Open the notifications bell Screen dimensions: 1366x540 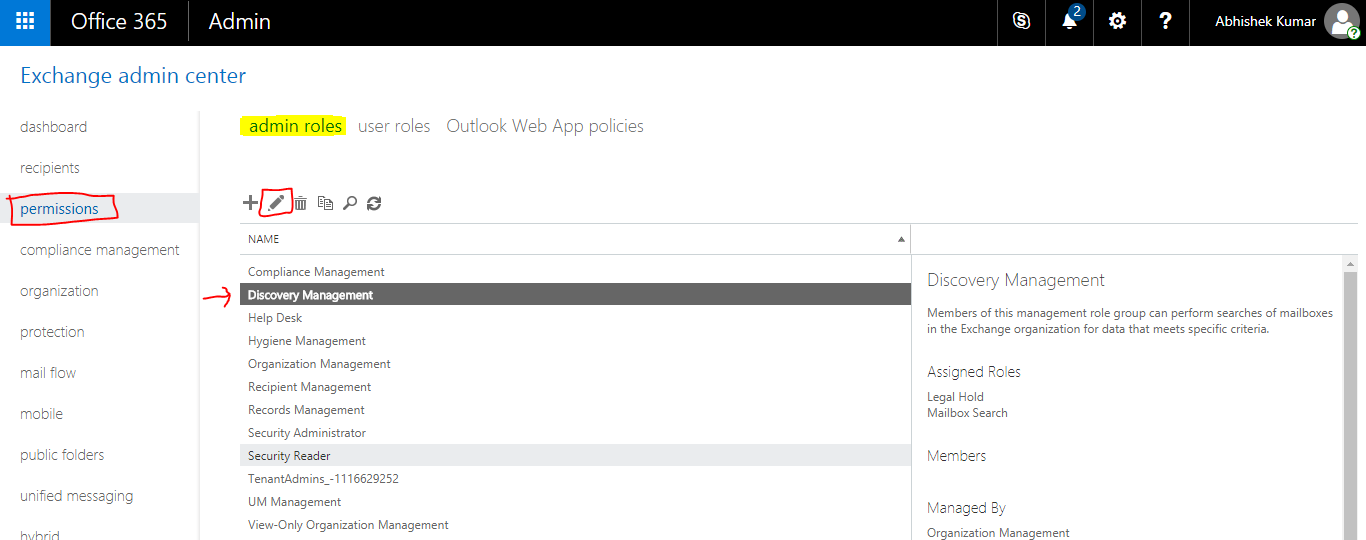click(x=1070, y=21)
